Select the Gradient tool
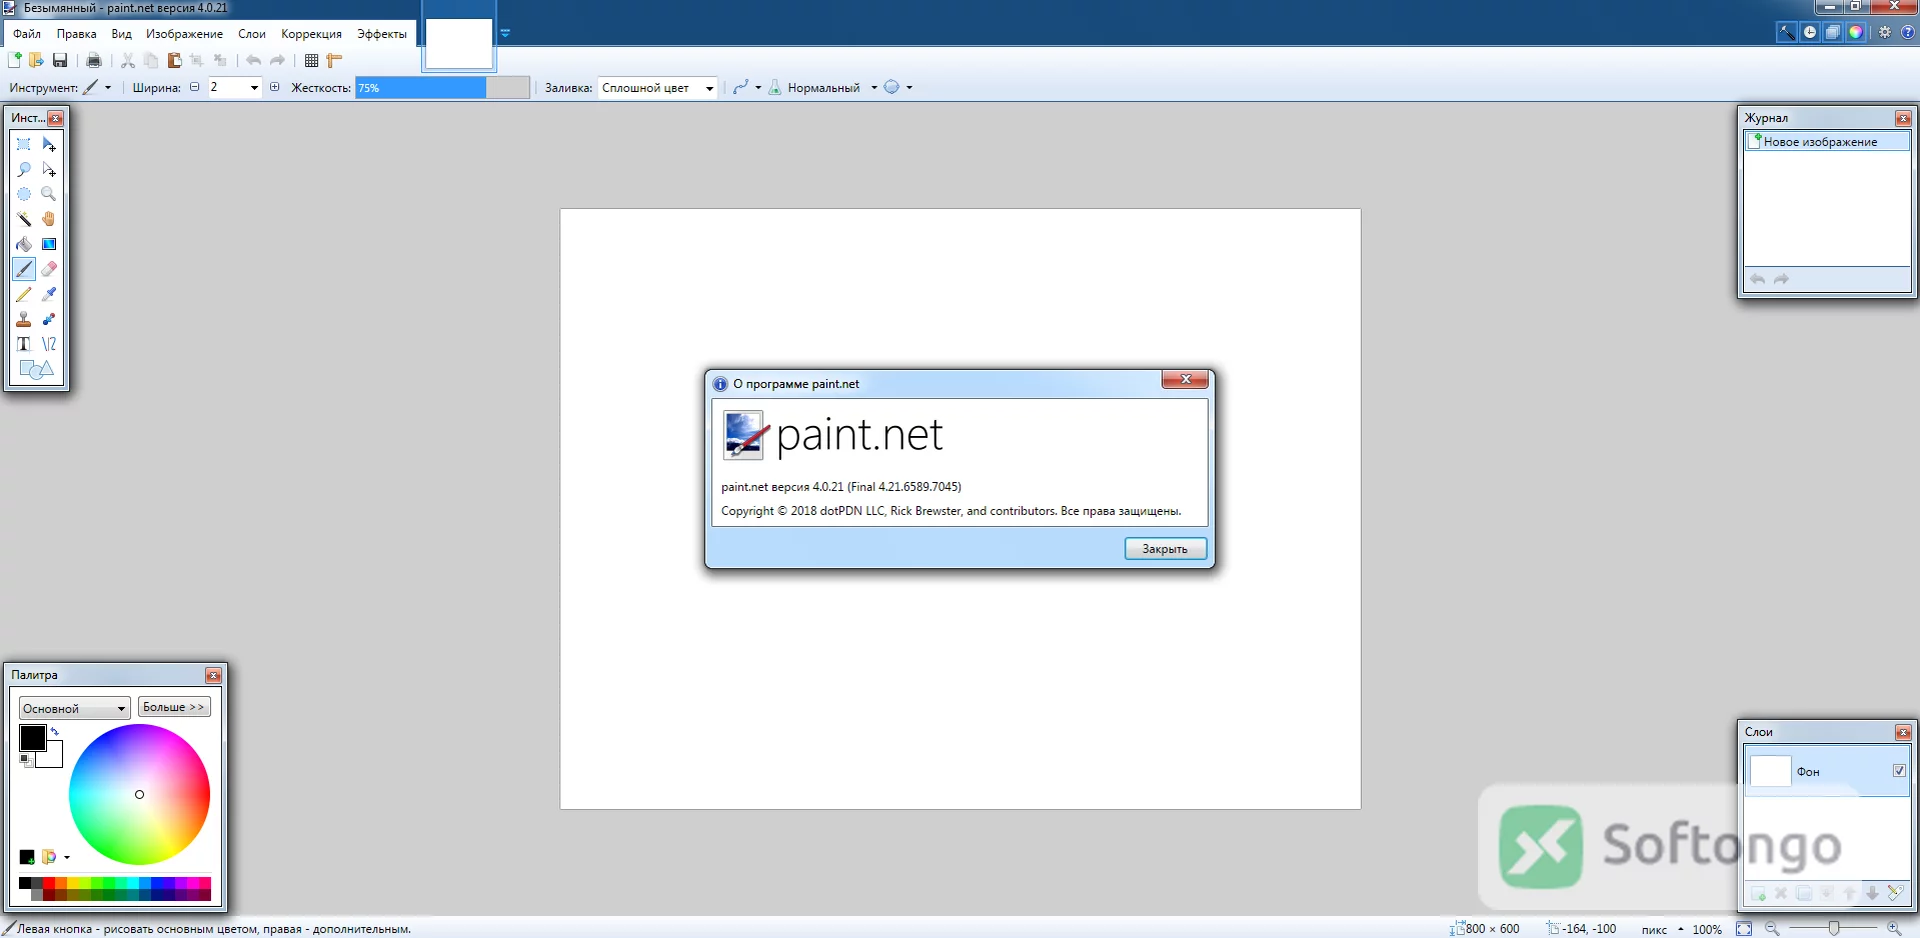 [49, 245]
